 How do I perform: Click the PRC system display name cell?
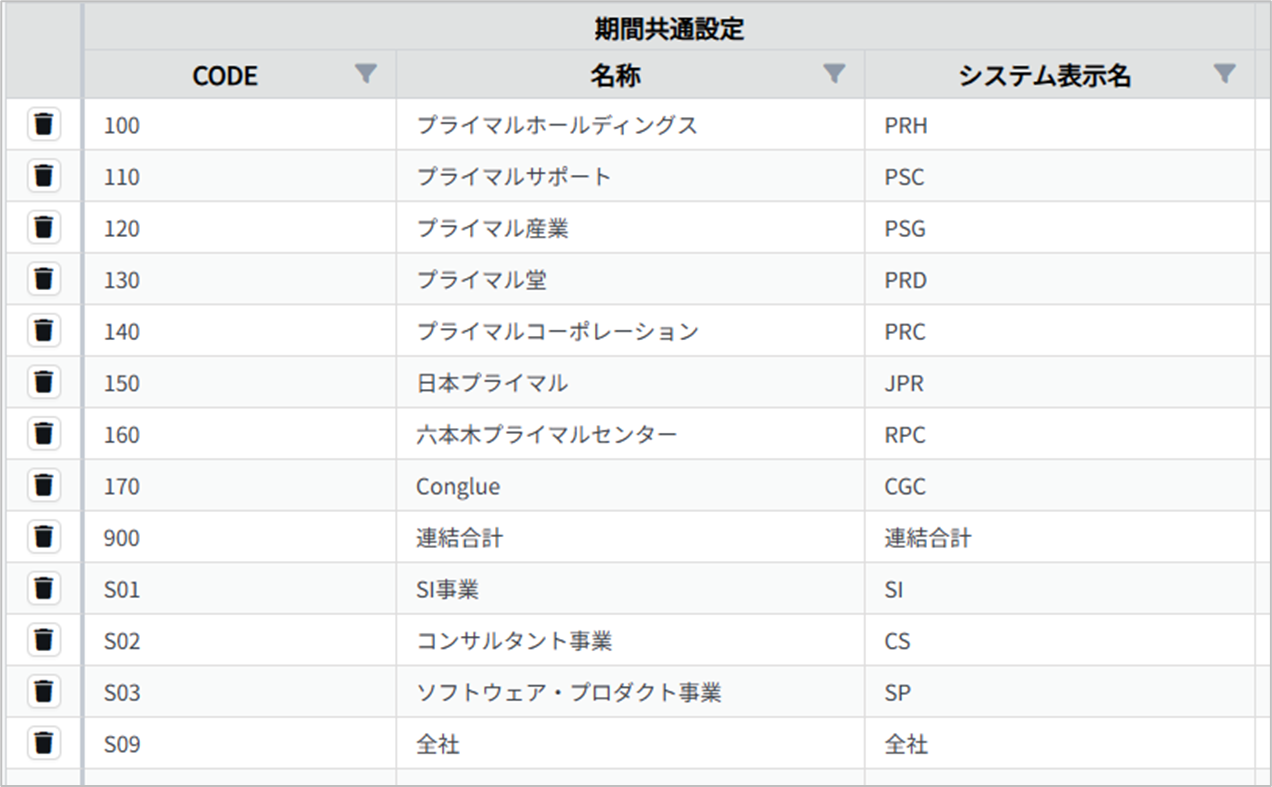[905, 332]
